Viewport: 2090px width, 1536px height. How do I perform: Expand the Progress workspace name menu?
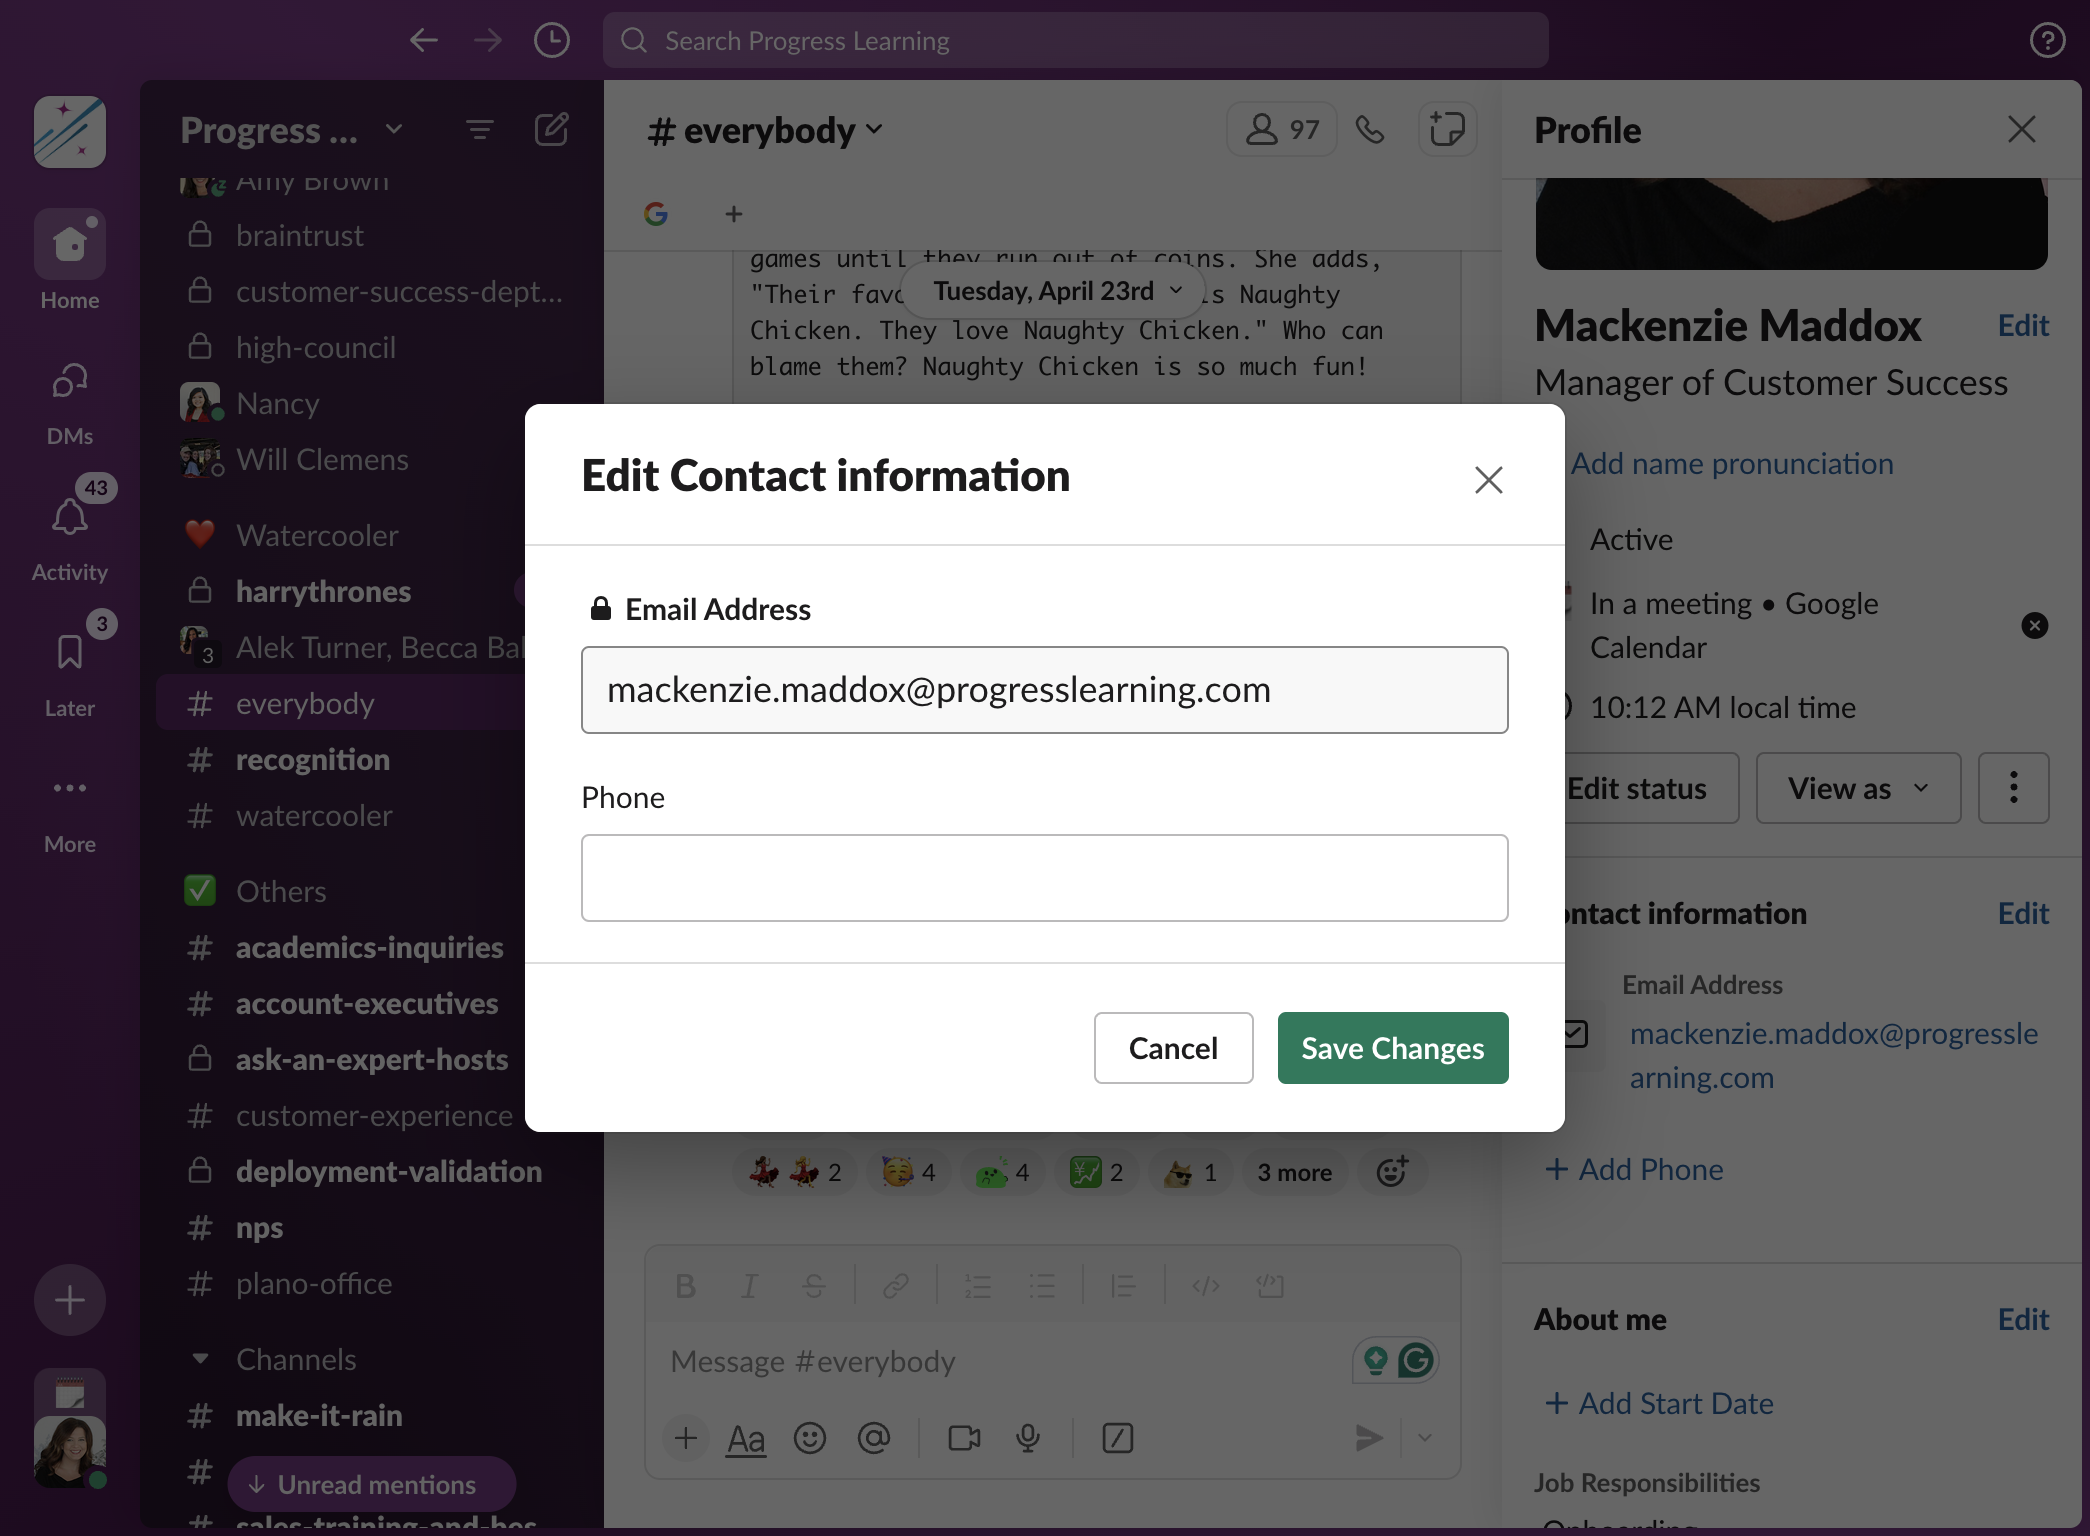pyautogui.click(x=292, y=130)
